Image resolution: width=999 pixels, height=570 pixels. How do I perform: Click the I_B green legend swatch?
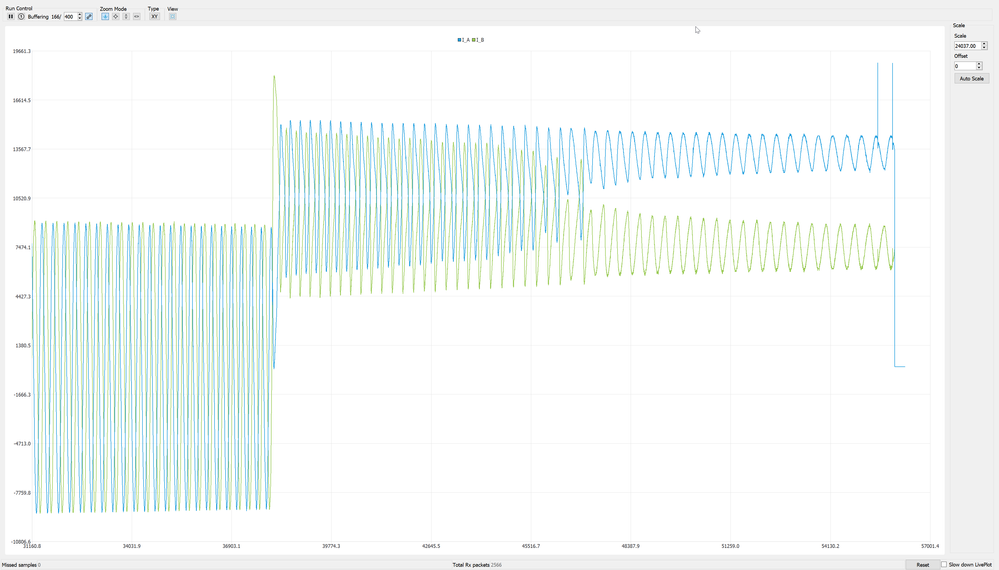pyautogui.click(x=474, y=40)
